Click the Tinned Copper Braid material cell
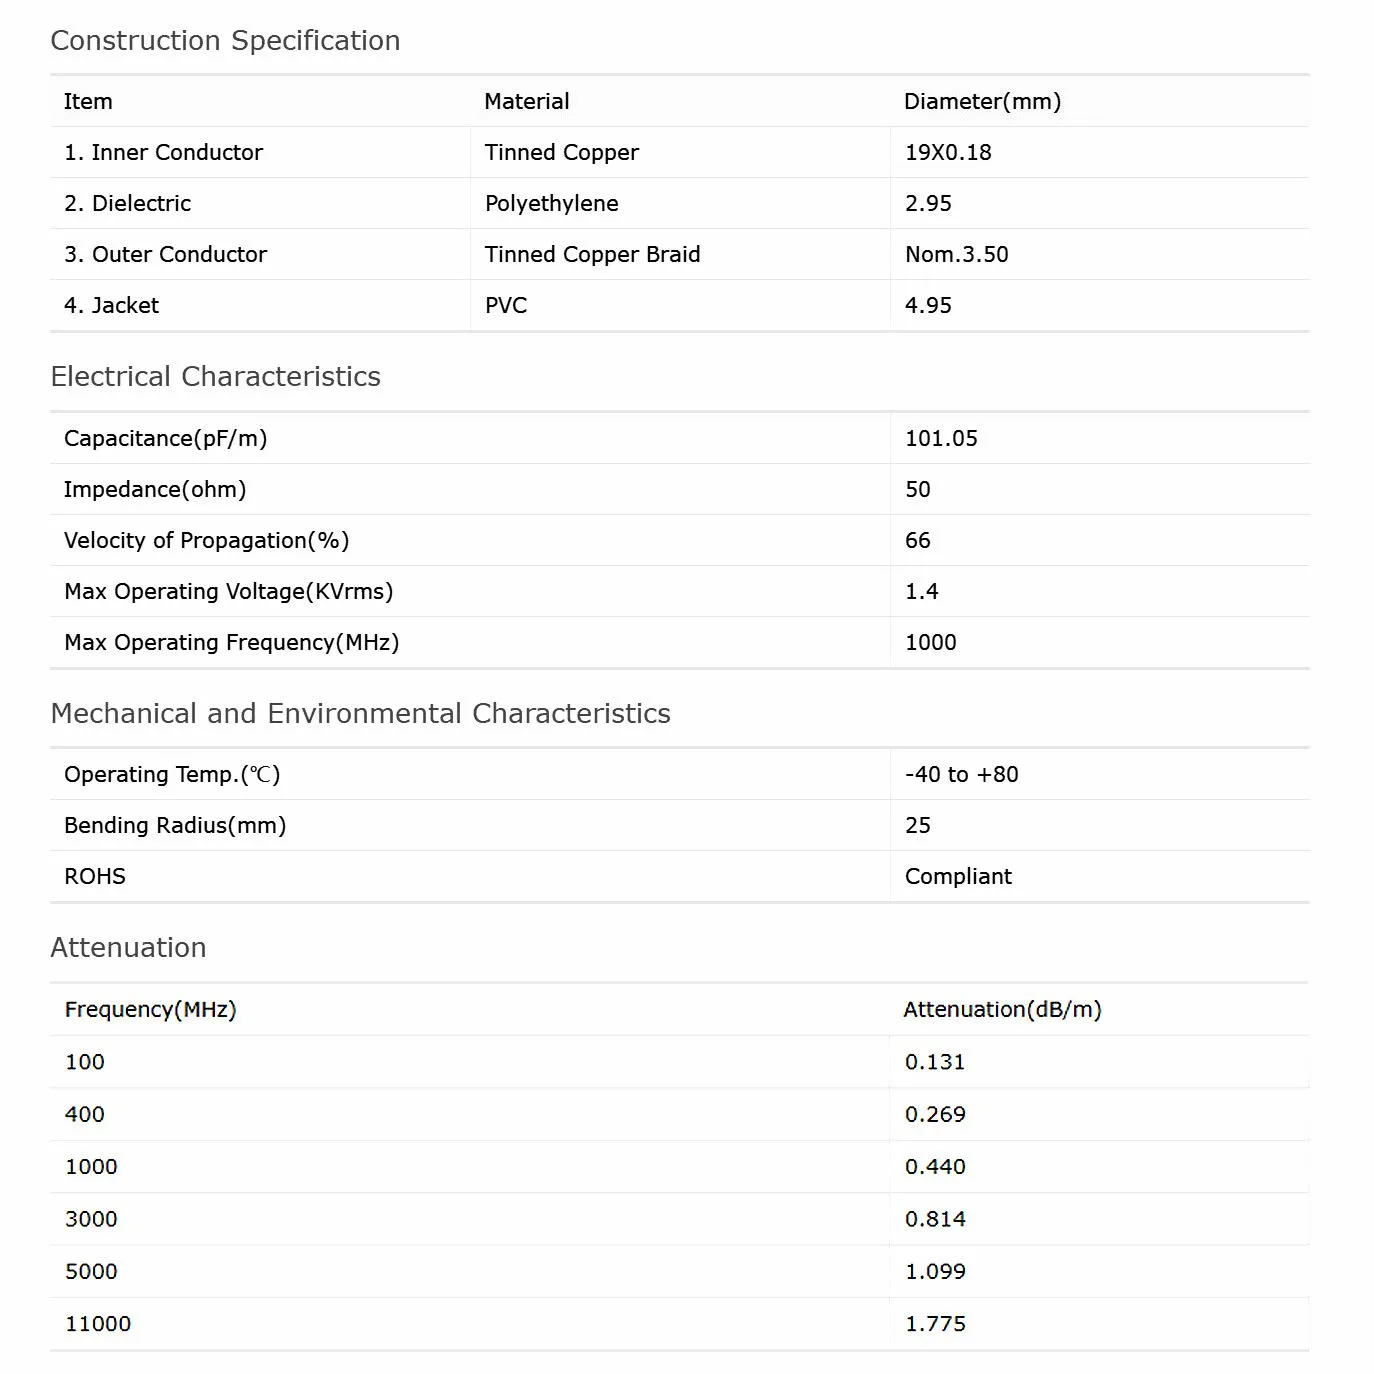Viewport: 1374px width, 1374px height. pos(592,255)
